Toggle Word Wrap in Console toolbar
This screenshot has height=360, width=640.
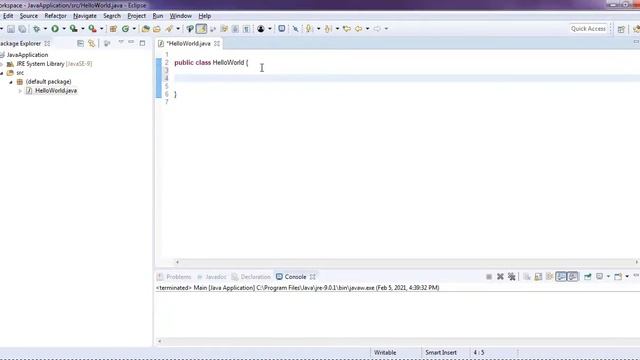(549, 277)
